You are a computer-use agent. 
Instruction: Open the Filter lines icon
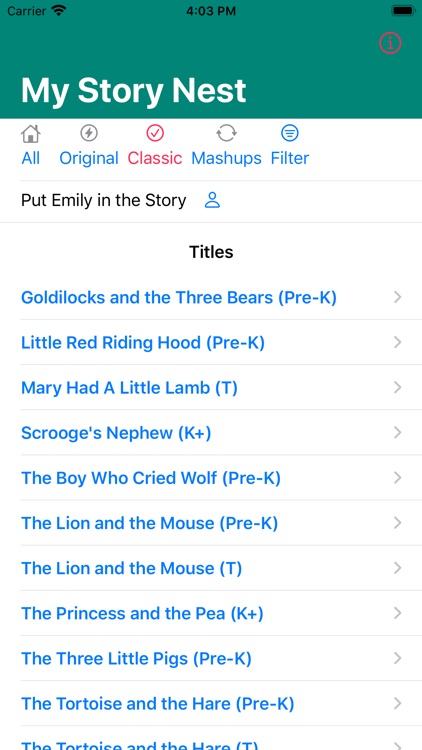pos(289,133)
